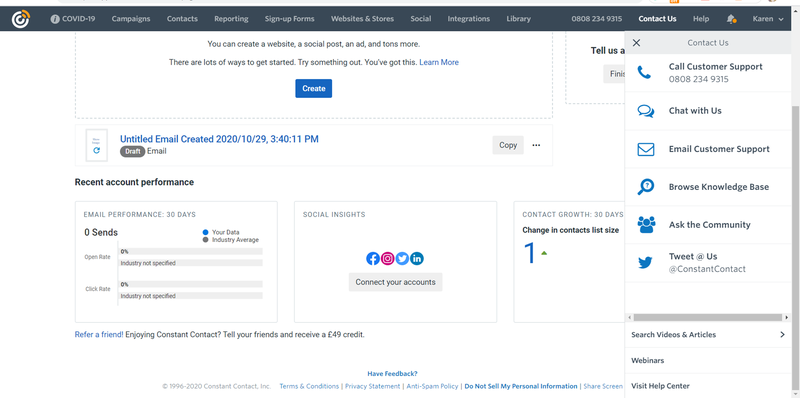The height and width of the screenshot is (398, 800).
Task: Open the Reporting menu
Action: point(231,19)
